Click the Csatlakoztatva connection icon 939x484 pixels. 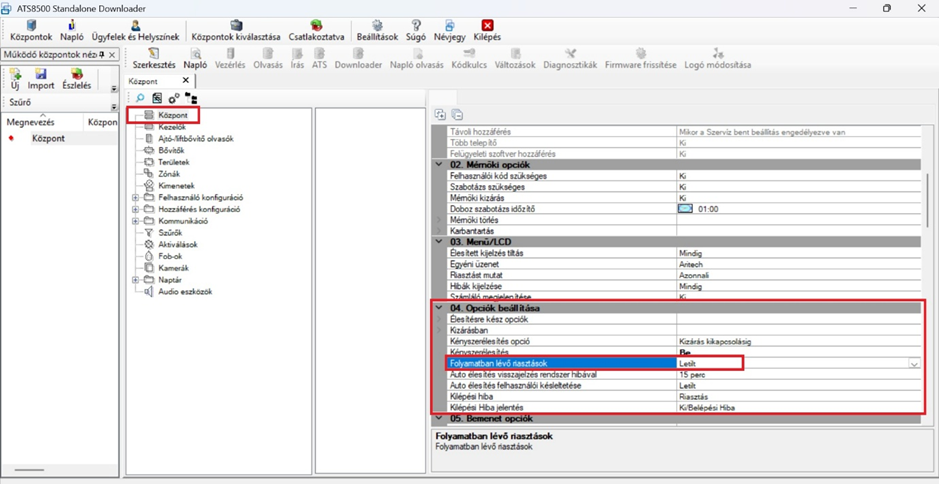316,25
